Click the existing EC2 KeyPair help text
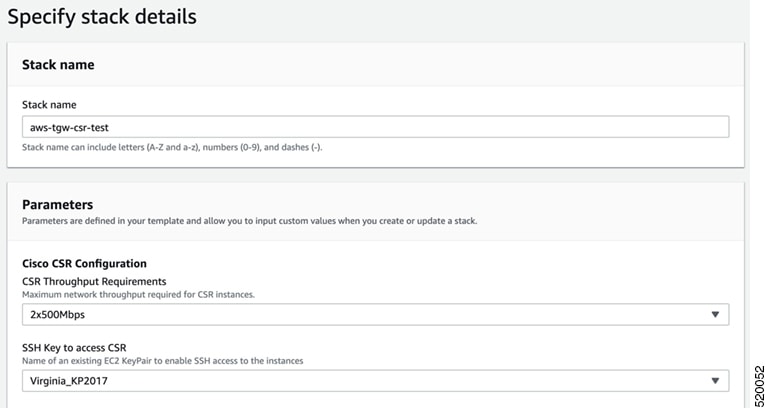The height and width of the screenshot is (408, 765). pyautogui.click(x=163, y=361)
